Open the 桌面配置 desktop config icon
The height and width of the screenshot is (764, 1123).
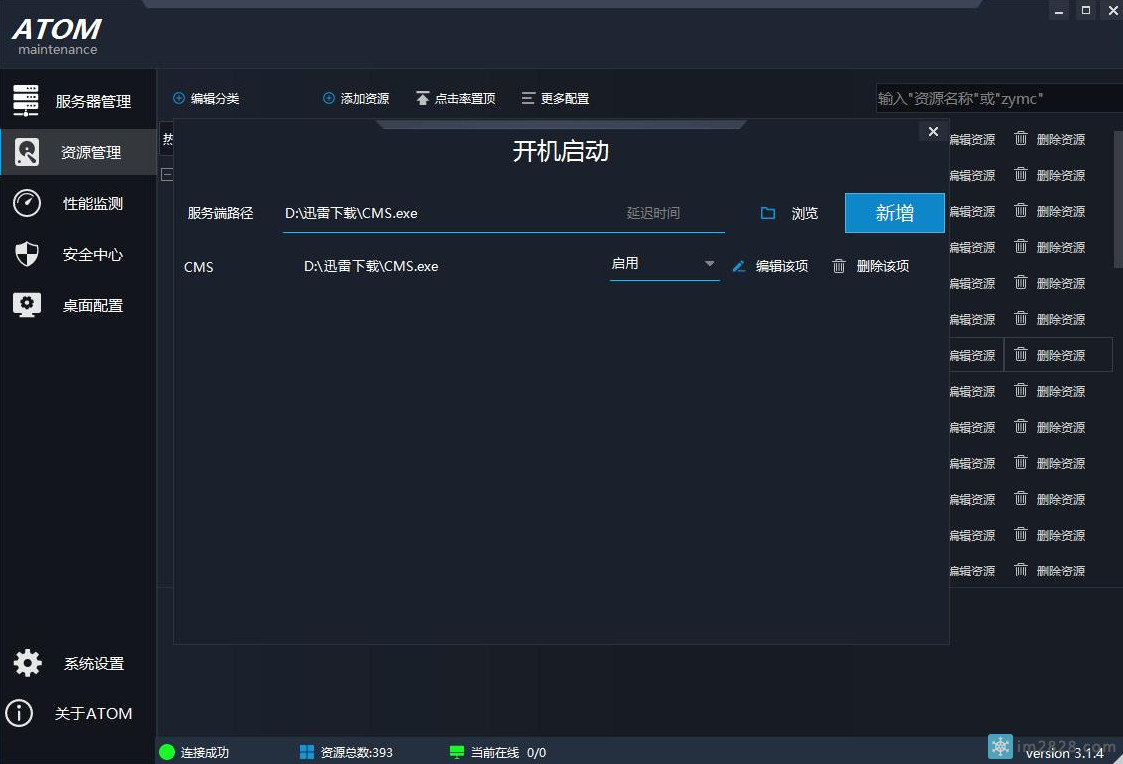click(28, 305)
